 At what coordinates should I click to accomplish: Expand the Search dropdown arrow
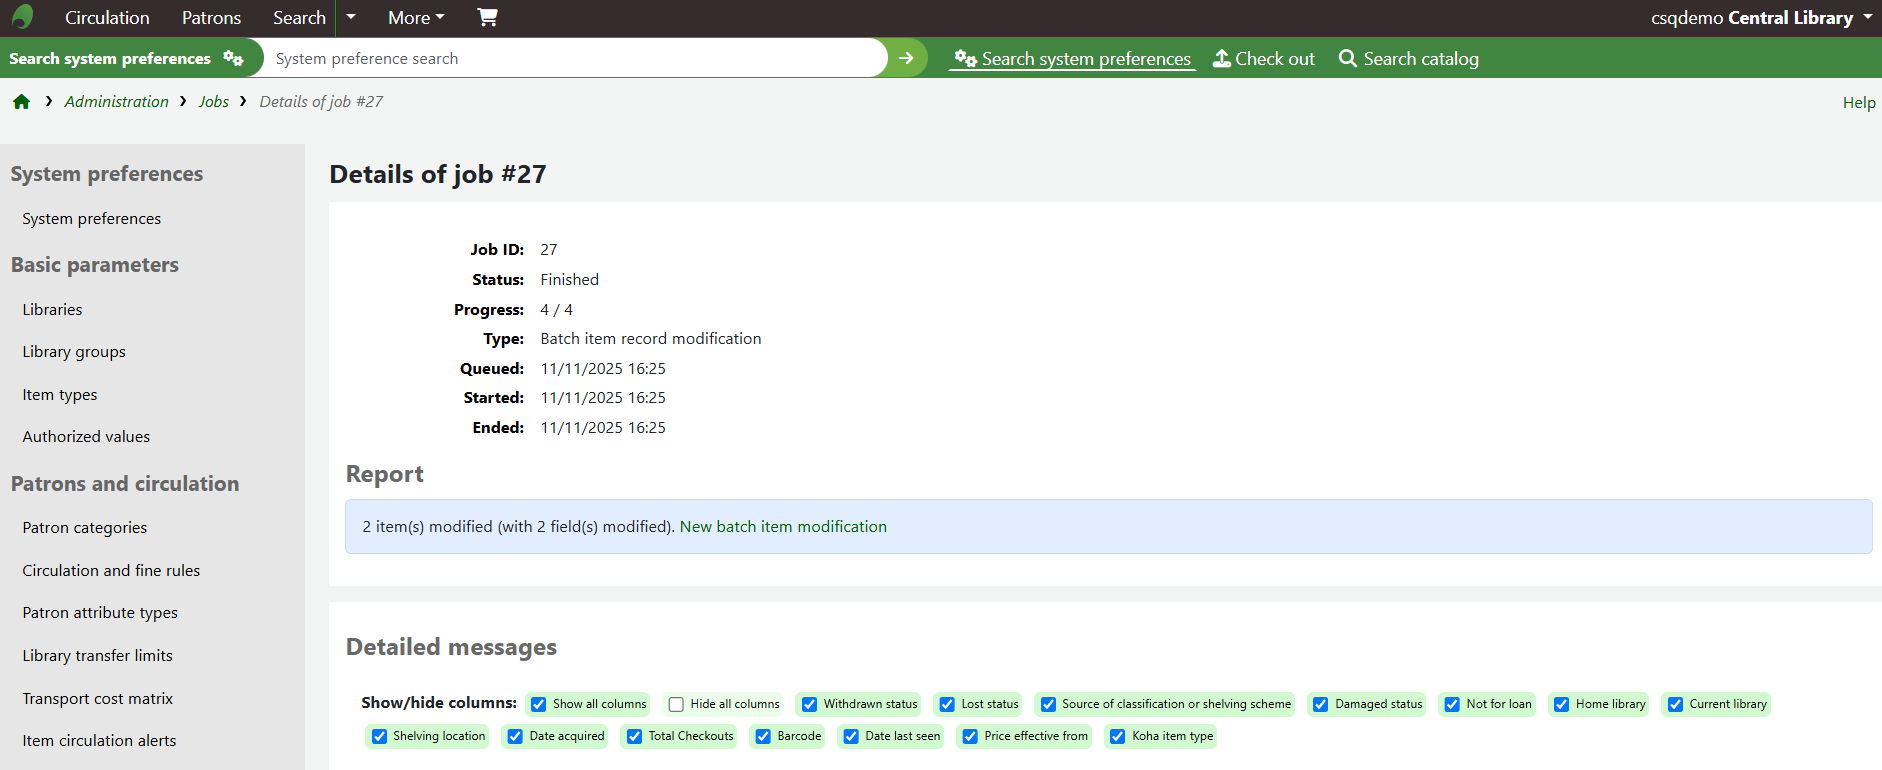(351, 17)
